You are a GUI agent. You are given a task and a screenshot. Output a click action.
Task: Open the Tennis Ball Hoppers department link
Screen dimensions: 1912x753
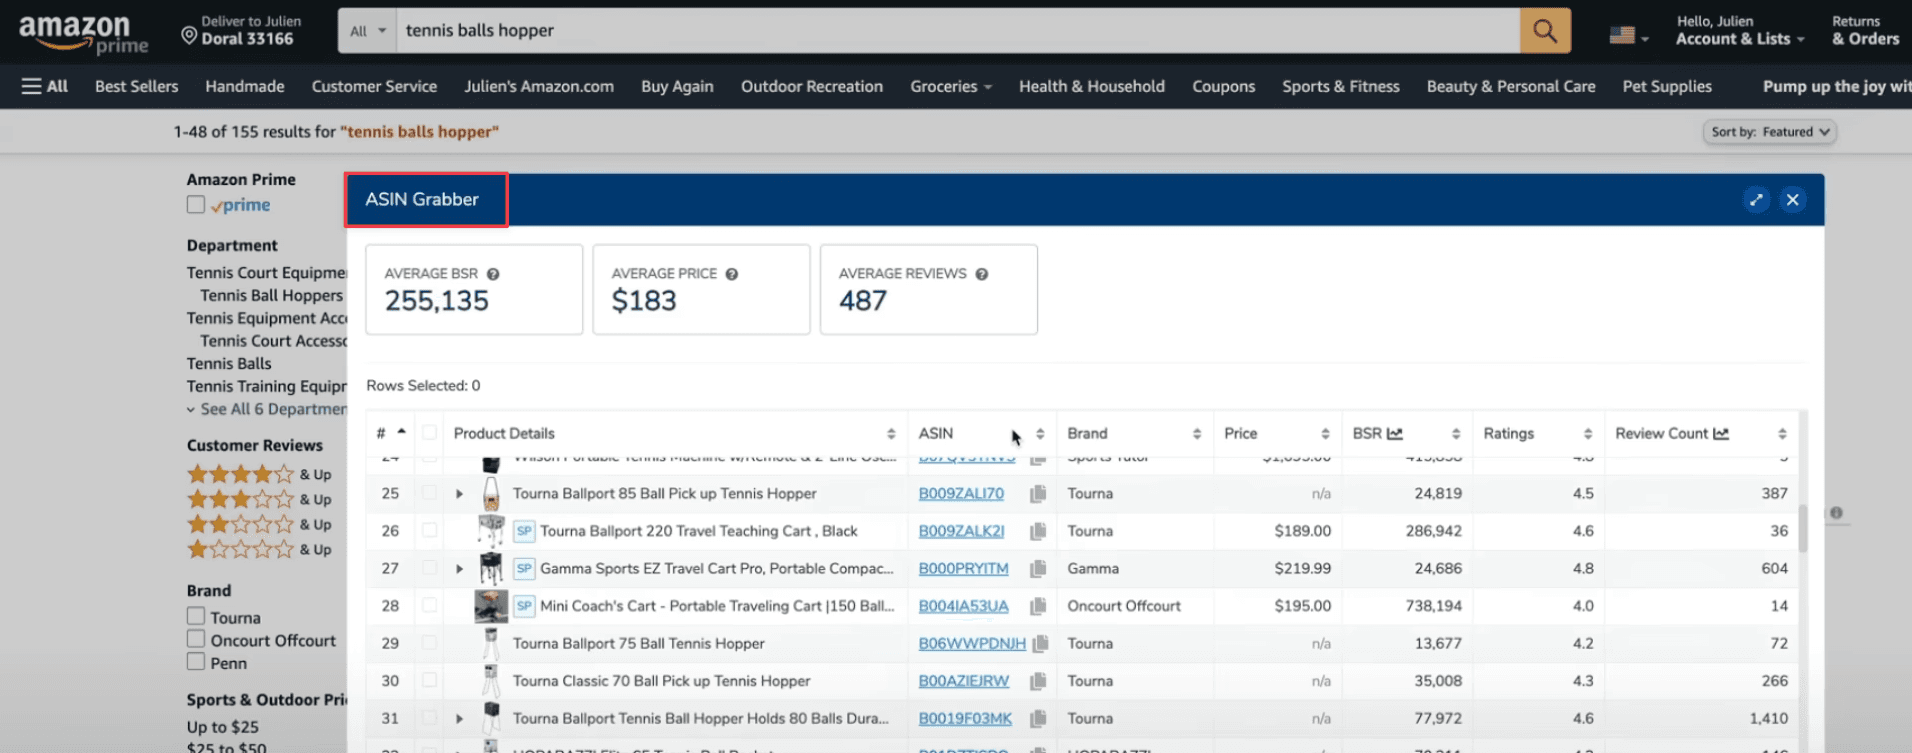pos(271,296)
